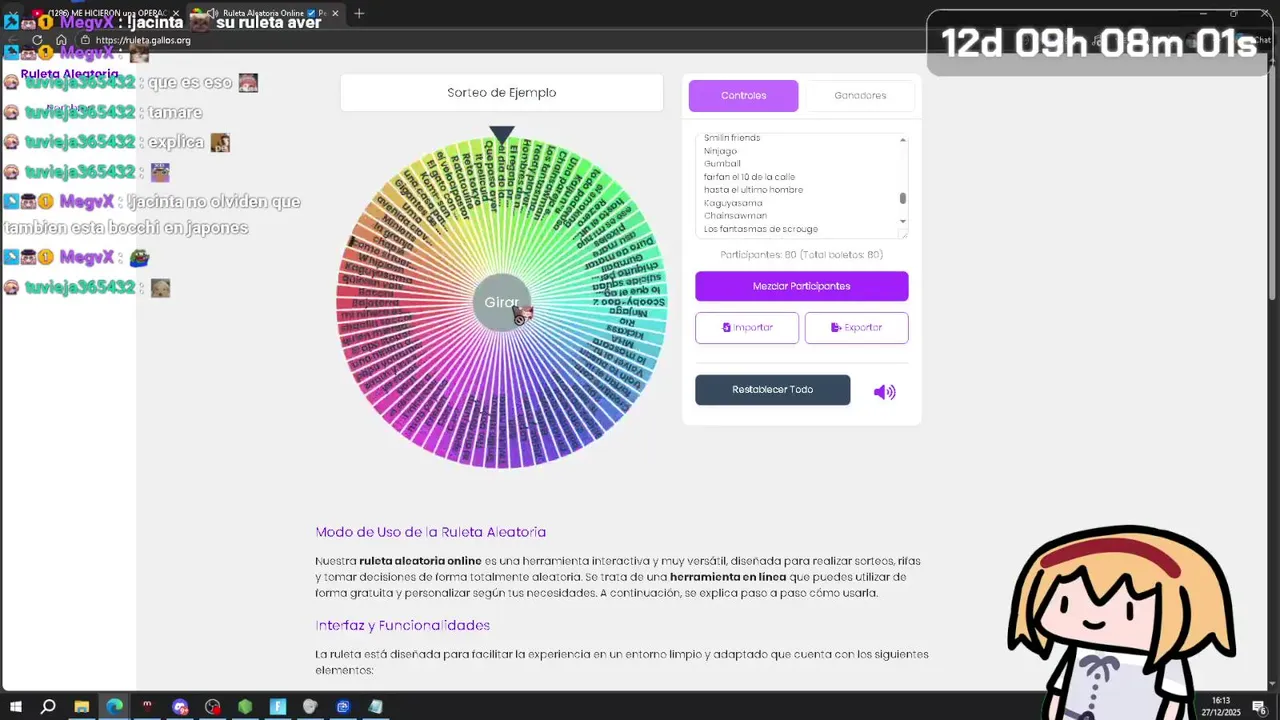The height and width of the screenshot is (720, 1280).
Task: Select 'Ninjago' in the participants list
Action: click(720, 151)
